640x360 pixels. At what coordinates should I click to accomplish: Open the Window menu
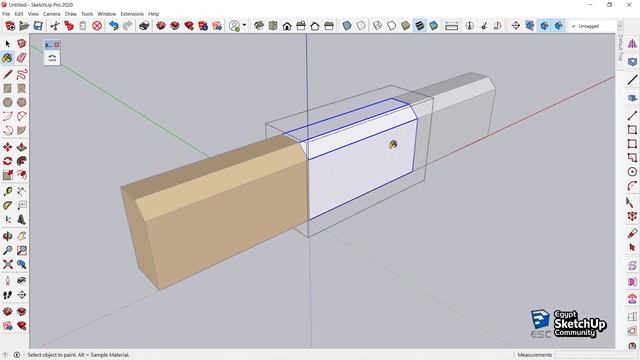[107, 14]
